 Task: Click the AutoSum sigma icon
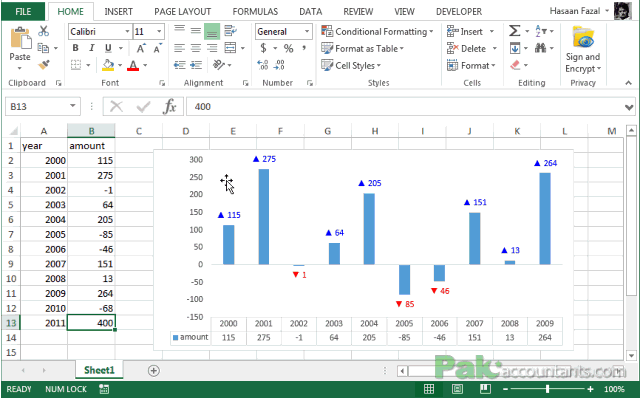click(514, 31)
